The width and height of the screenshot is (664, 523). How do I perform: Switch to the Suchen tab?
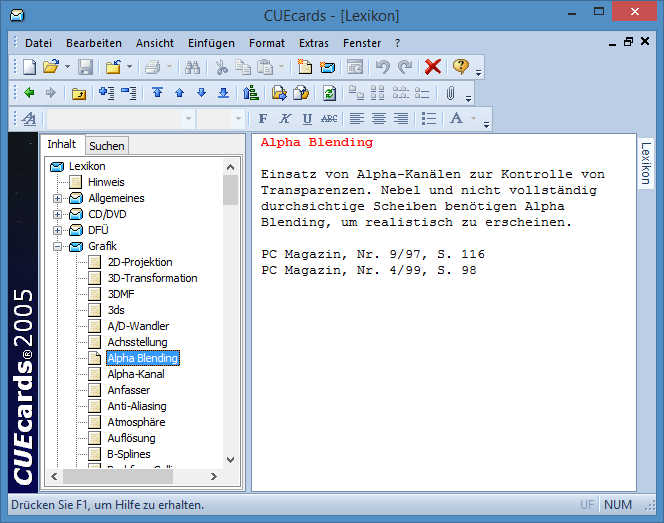click(x=107, y=146)
